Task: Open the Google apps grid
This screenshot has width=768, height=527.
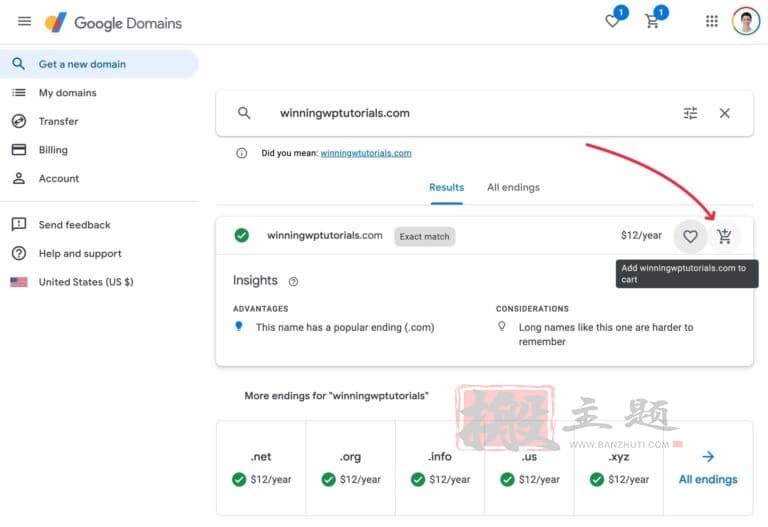Action: click(712, 21)
